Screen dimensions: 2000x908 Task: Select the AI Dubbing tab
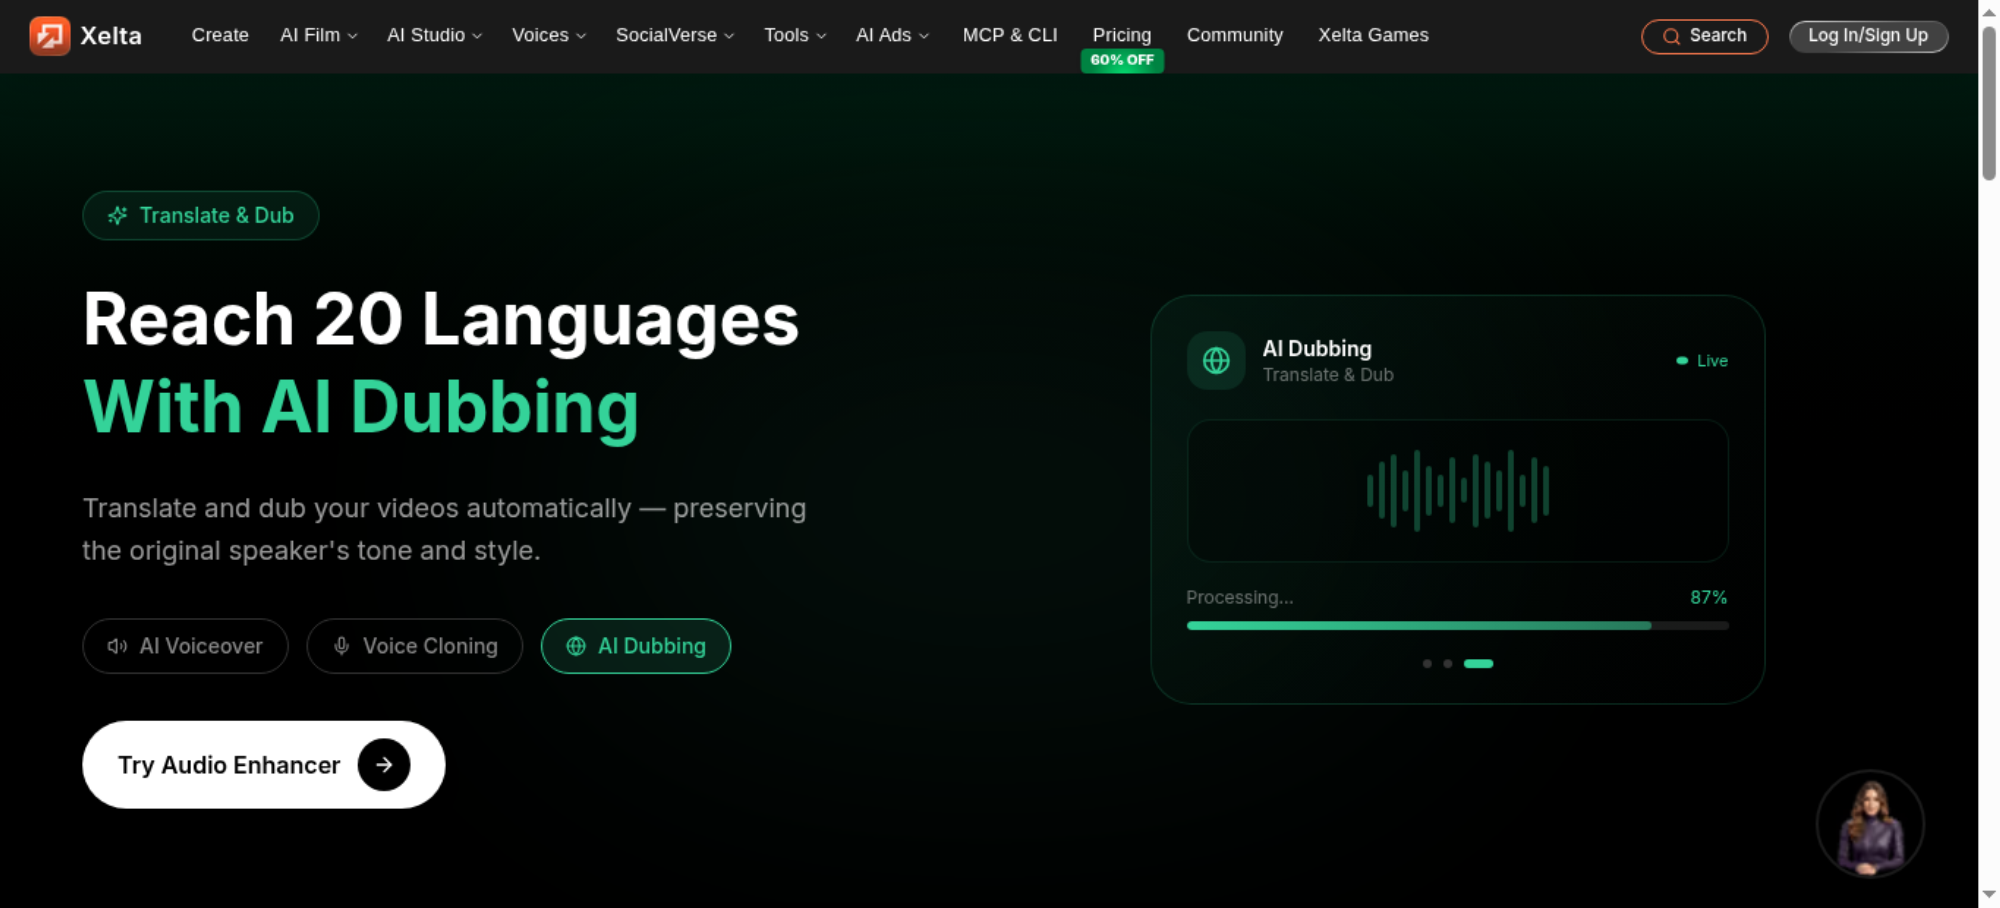636,646
